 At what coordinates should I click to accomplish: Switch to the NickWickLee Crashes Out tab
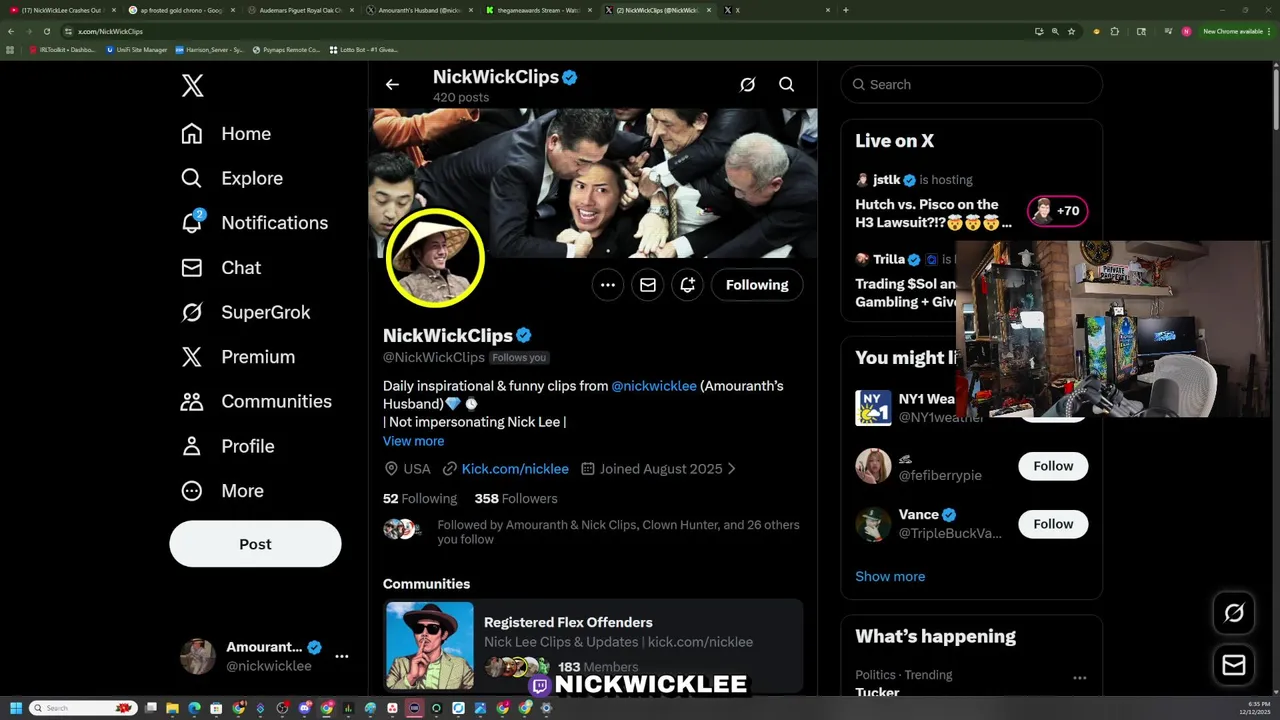point(62,10)
